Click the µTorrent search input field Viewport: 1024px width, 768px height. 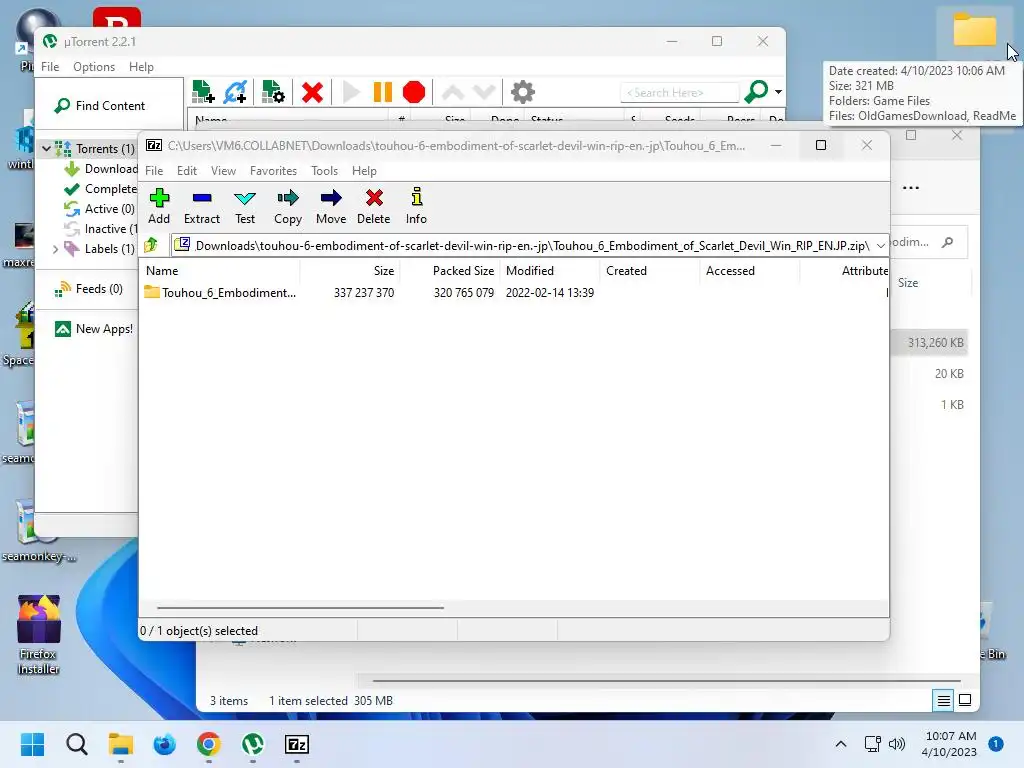pos(679,93)
